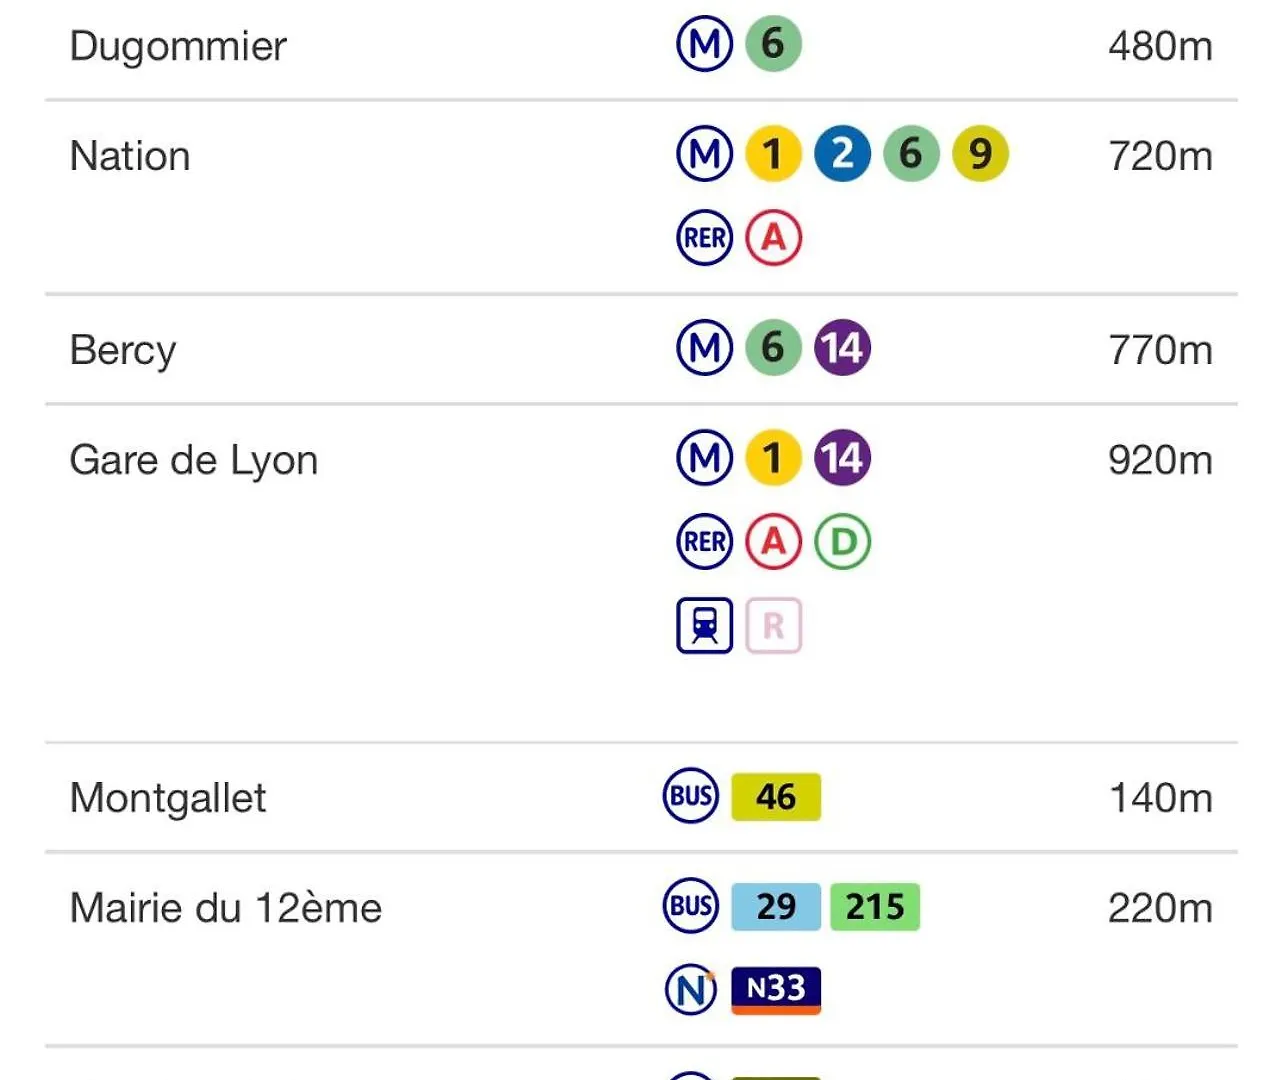Tap the RER logo in the Gare de Lyon row
Viewport: 1270px width, 1080px height.
(705, 542)
